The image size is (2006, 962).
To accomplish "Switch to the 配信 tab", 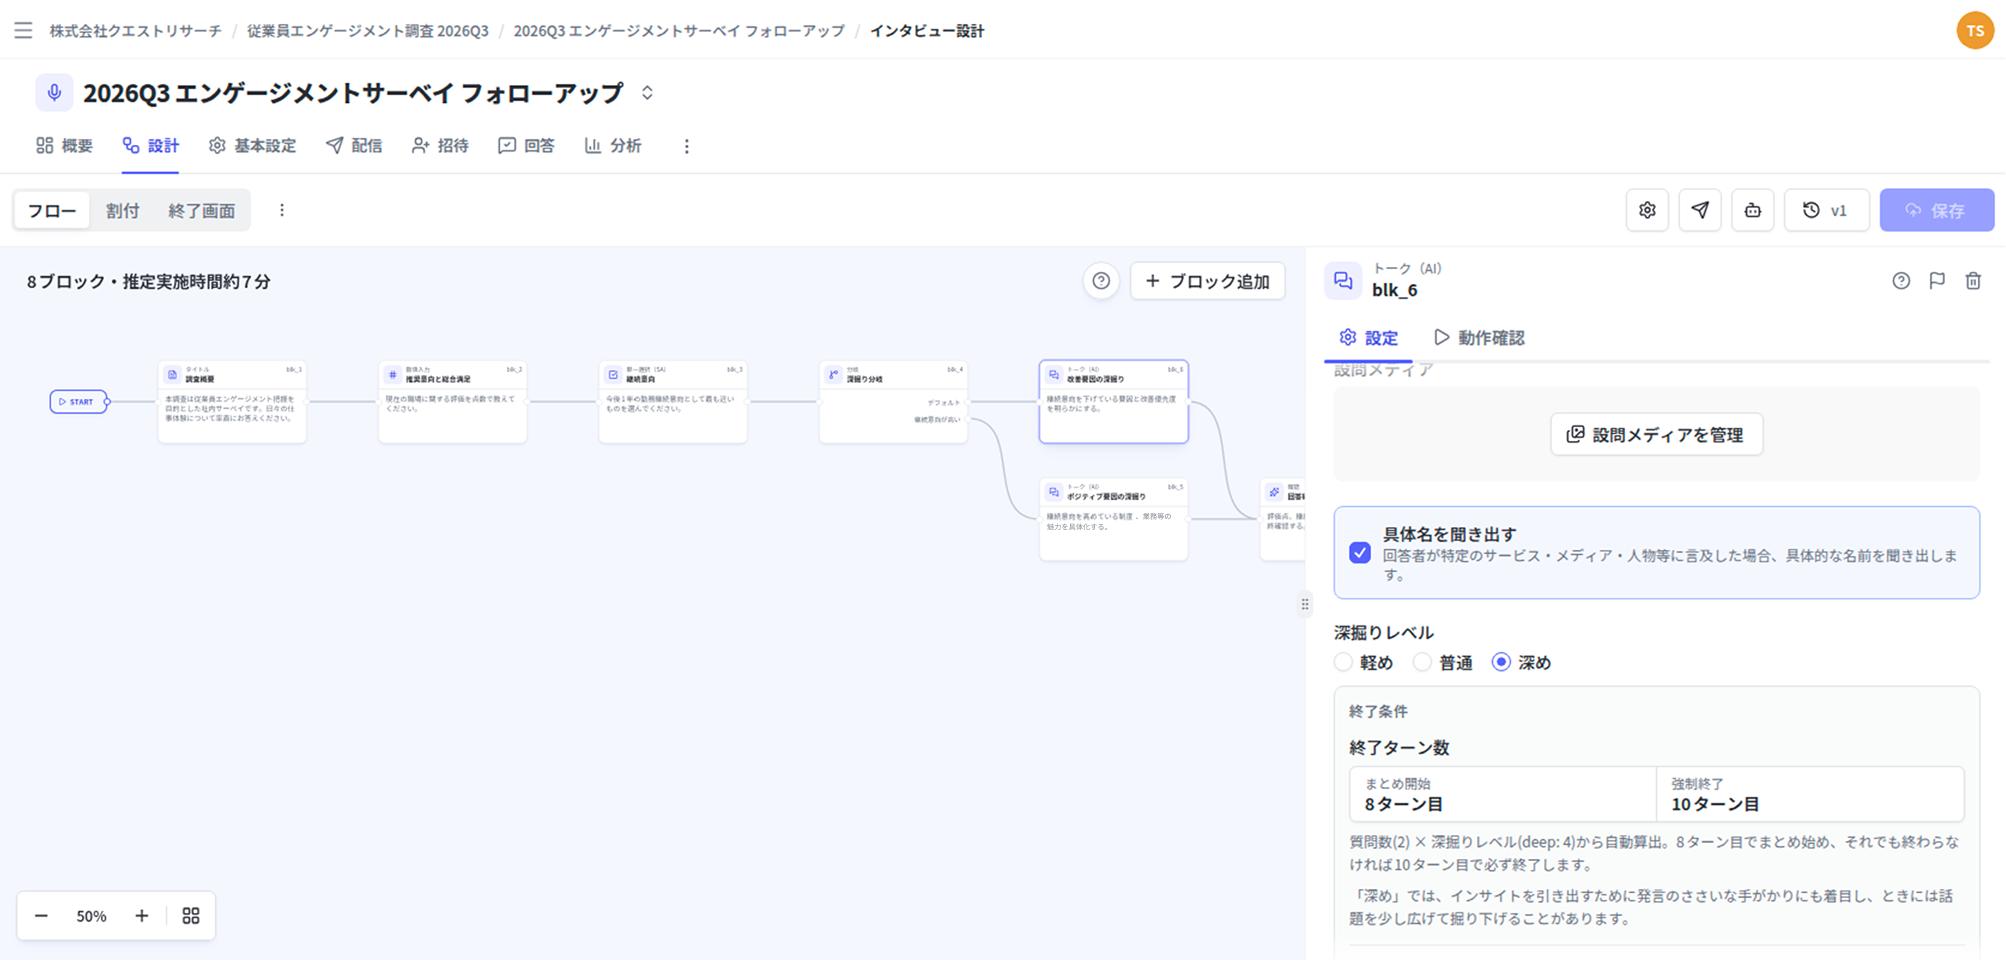I will (354, 146).
